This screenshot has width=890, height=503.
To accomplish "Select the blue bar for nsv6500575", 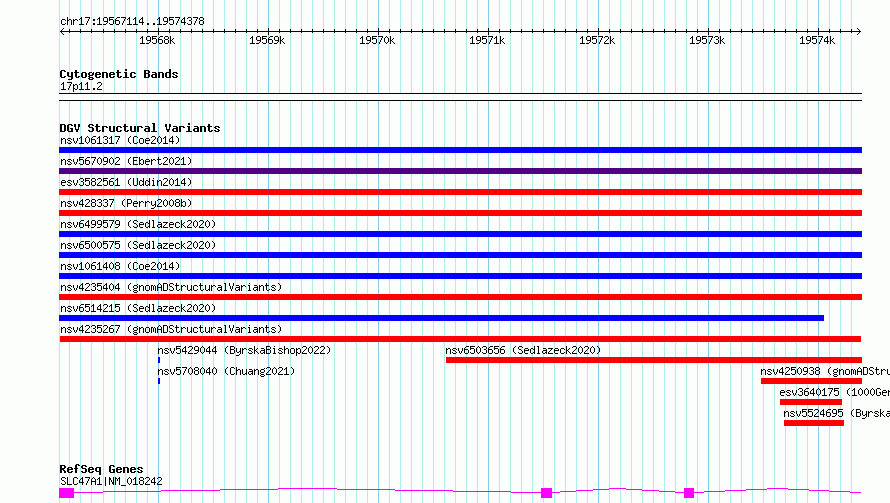I will [x=460, y=255].
